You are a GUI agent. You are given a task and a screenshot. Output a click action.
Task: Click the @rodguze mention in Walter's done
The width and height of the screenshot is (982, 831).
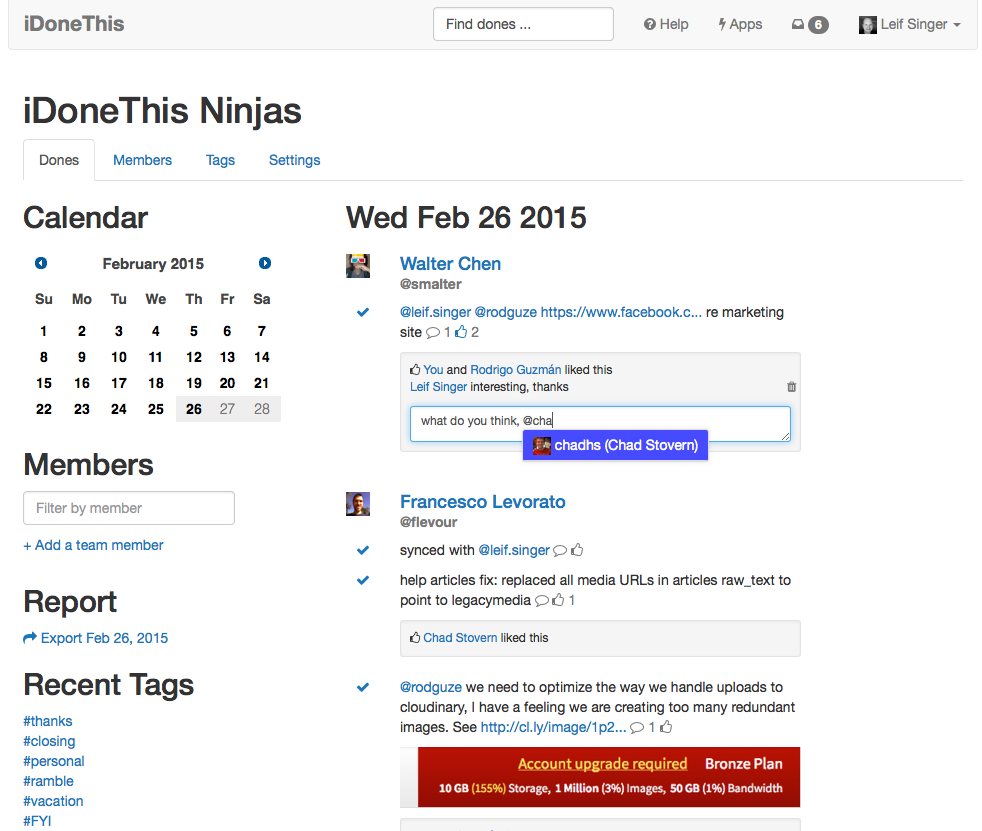coord(505,312)
